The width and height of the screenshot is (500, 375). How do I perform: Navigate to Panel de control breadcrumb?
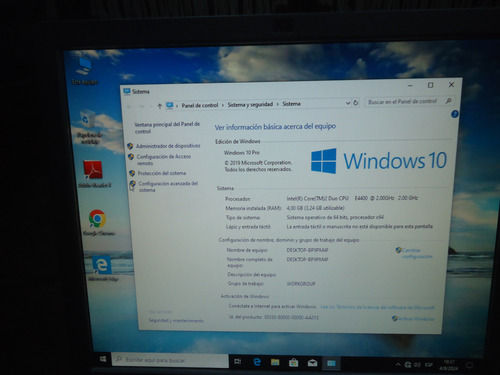click(200, 105)
